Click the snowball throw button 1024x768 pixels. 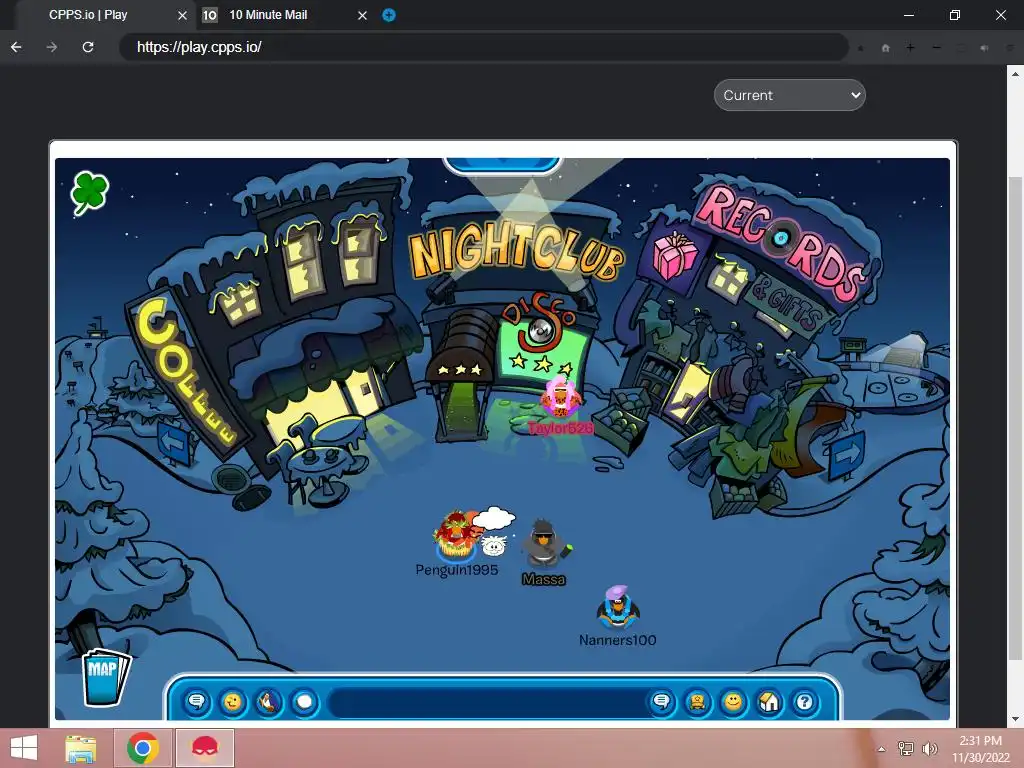coord(304,702)
